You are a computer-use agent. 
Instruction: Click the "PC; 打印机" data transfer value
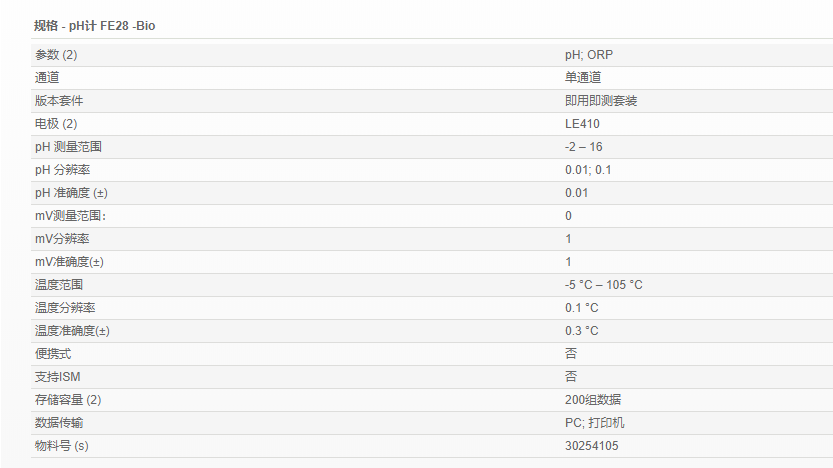coord(595,423)
